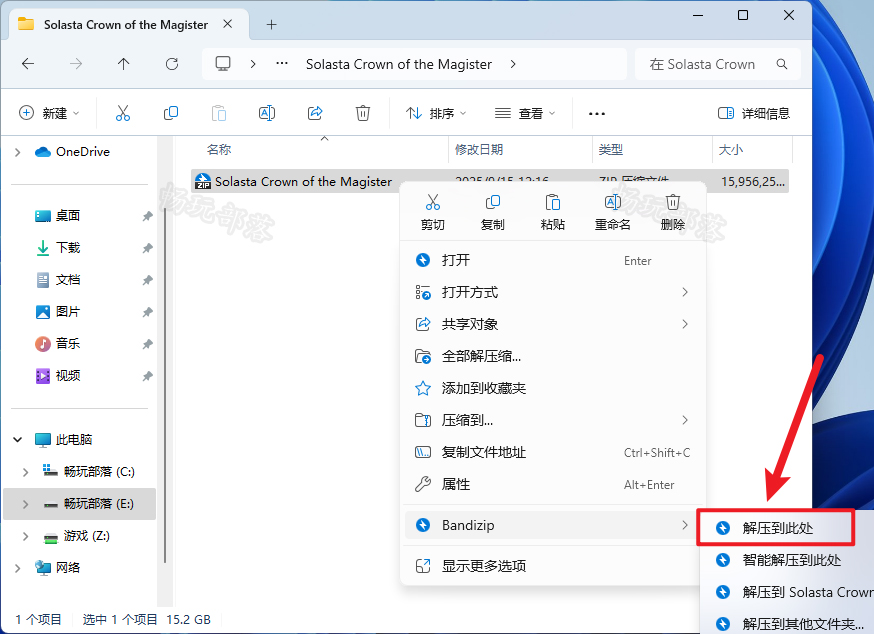Click the Copy icon in toolbar

171,113
